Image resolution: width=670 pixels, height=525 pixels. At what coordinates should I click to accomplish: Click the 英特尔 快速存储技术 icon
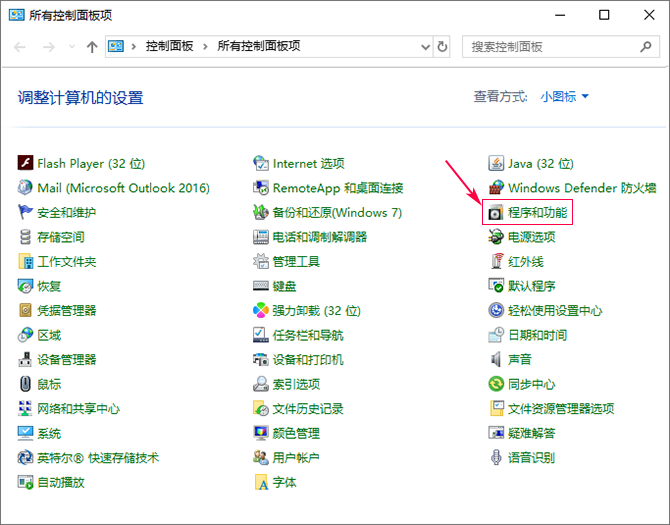tap(25, 458)
